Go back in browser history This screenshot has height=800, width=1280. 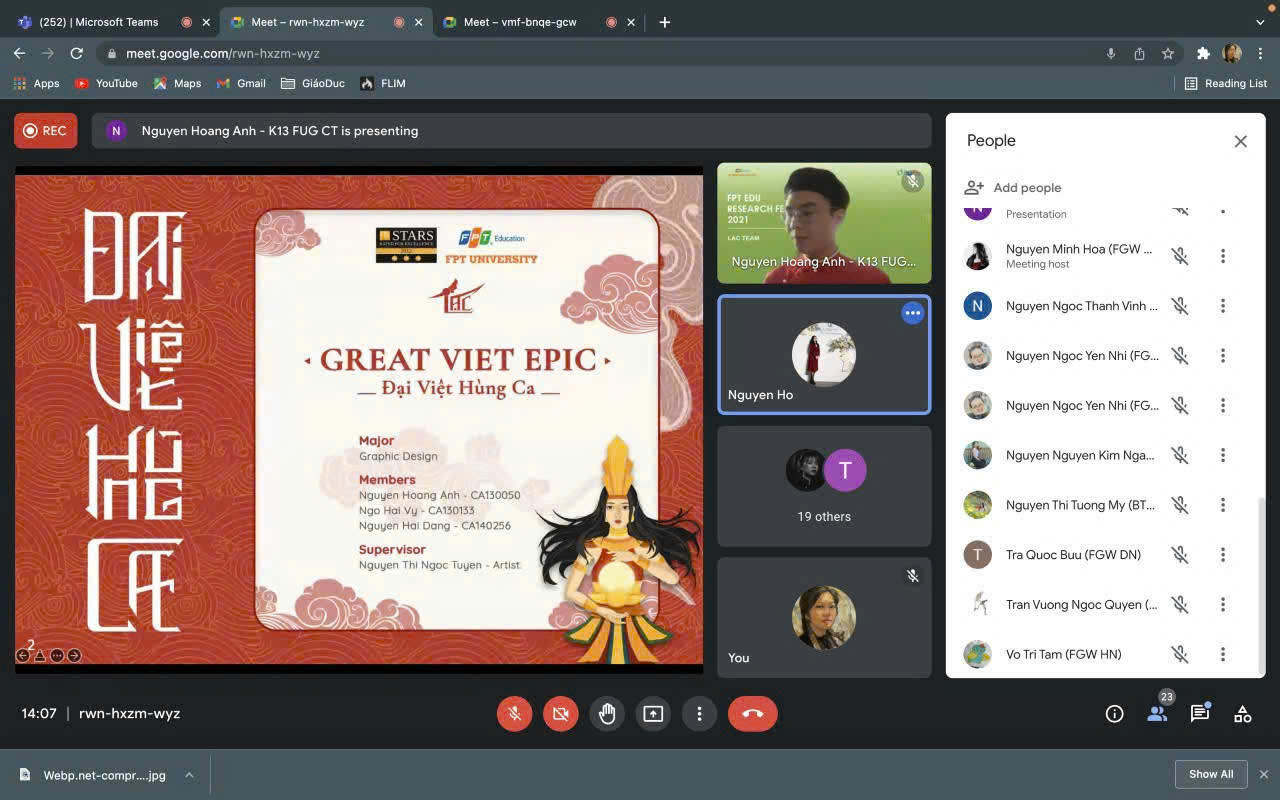point(19,53)
